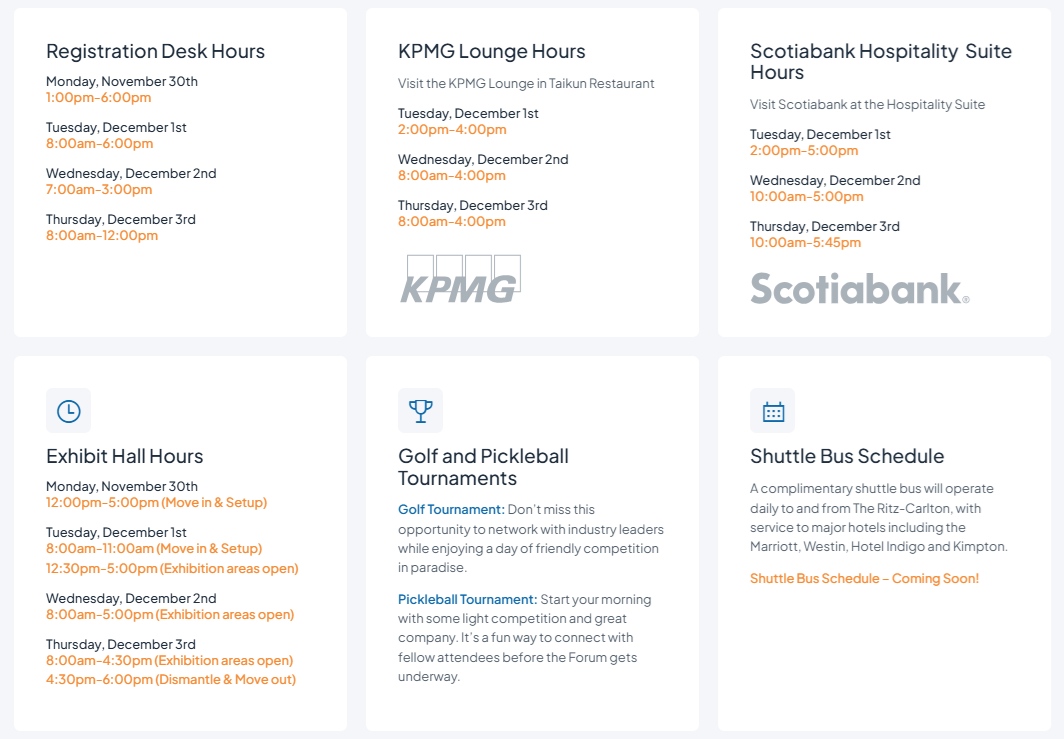The width and height of the screenshot is (1064, 739).
Task: Click the Golf and Pickleball Tournaments heading
Action: (483, 467)
